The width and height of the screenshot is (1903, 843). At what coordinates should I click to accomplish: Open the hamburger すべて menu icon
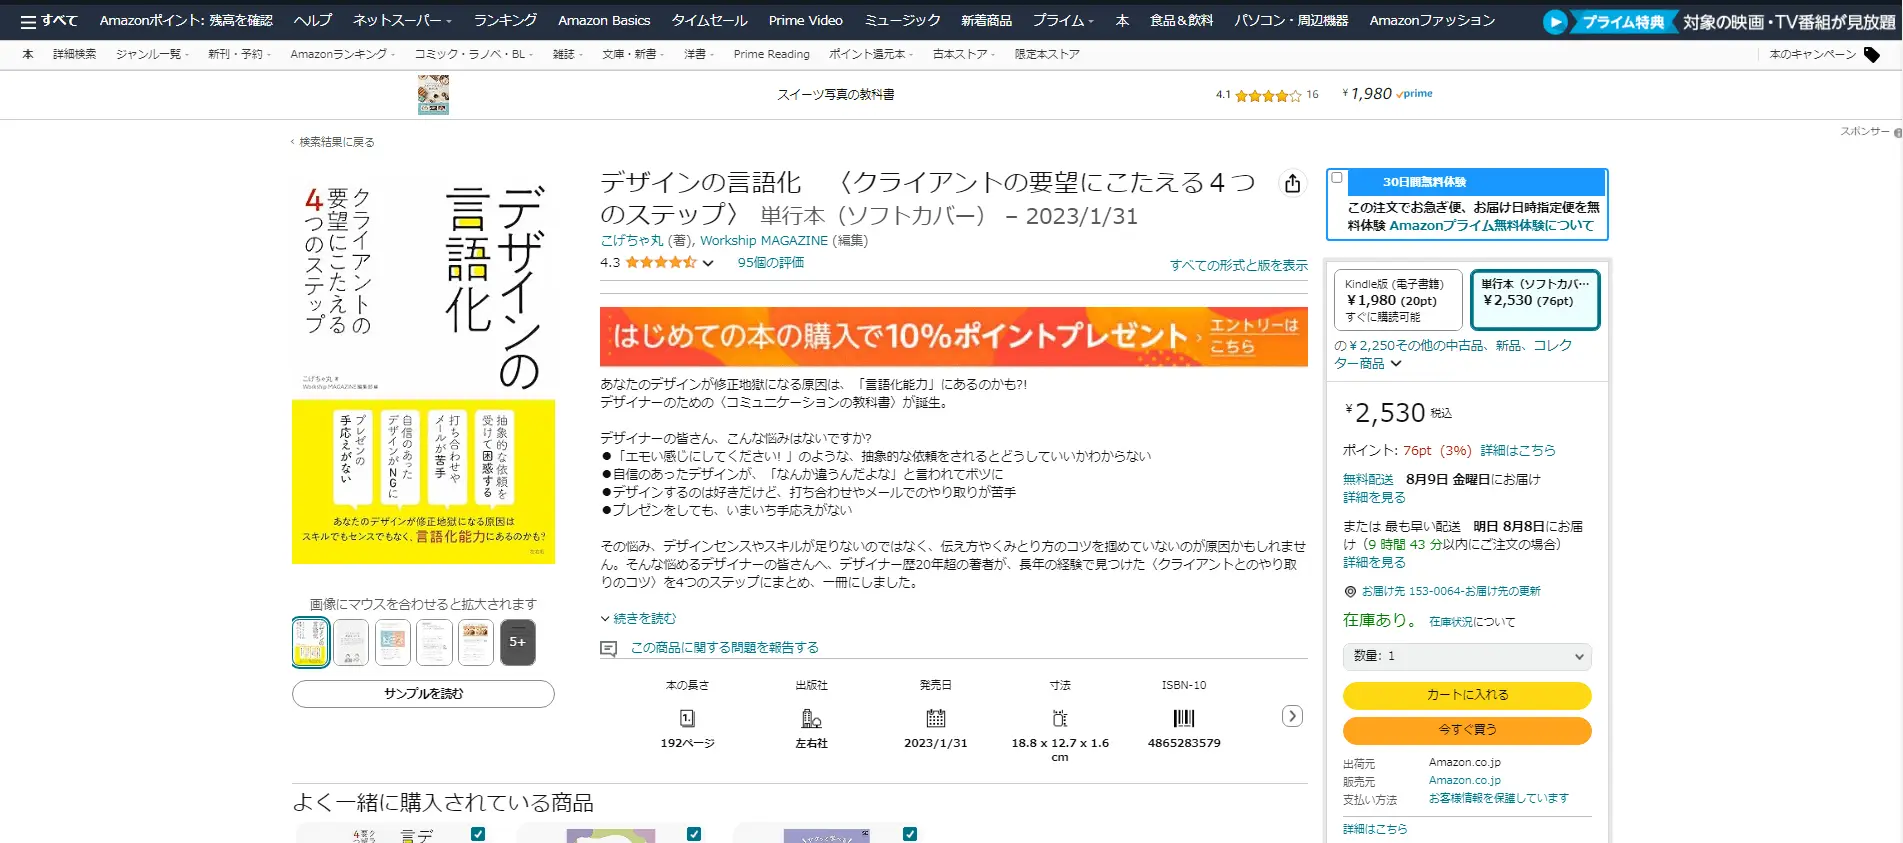(28, 21)
